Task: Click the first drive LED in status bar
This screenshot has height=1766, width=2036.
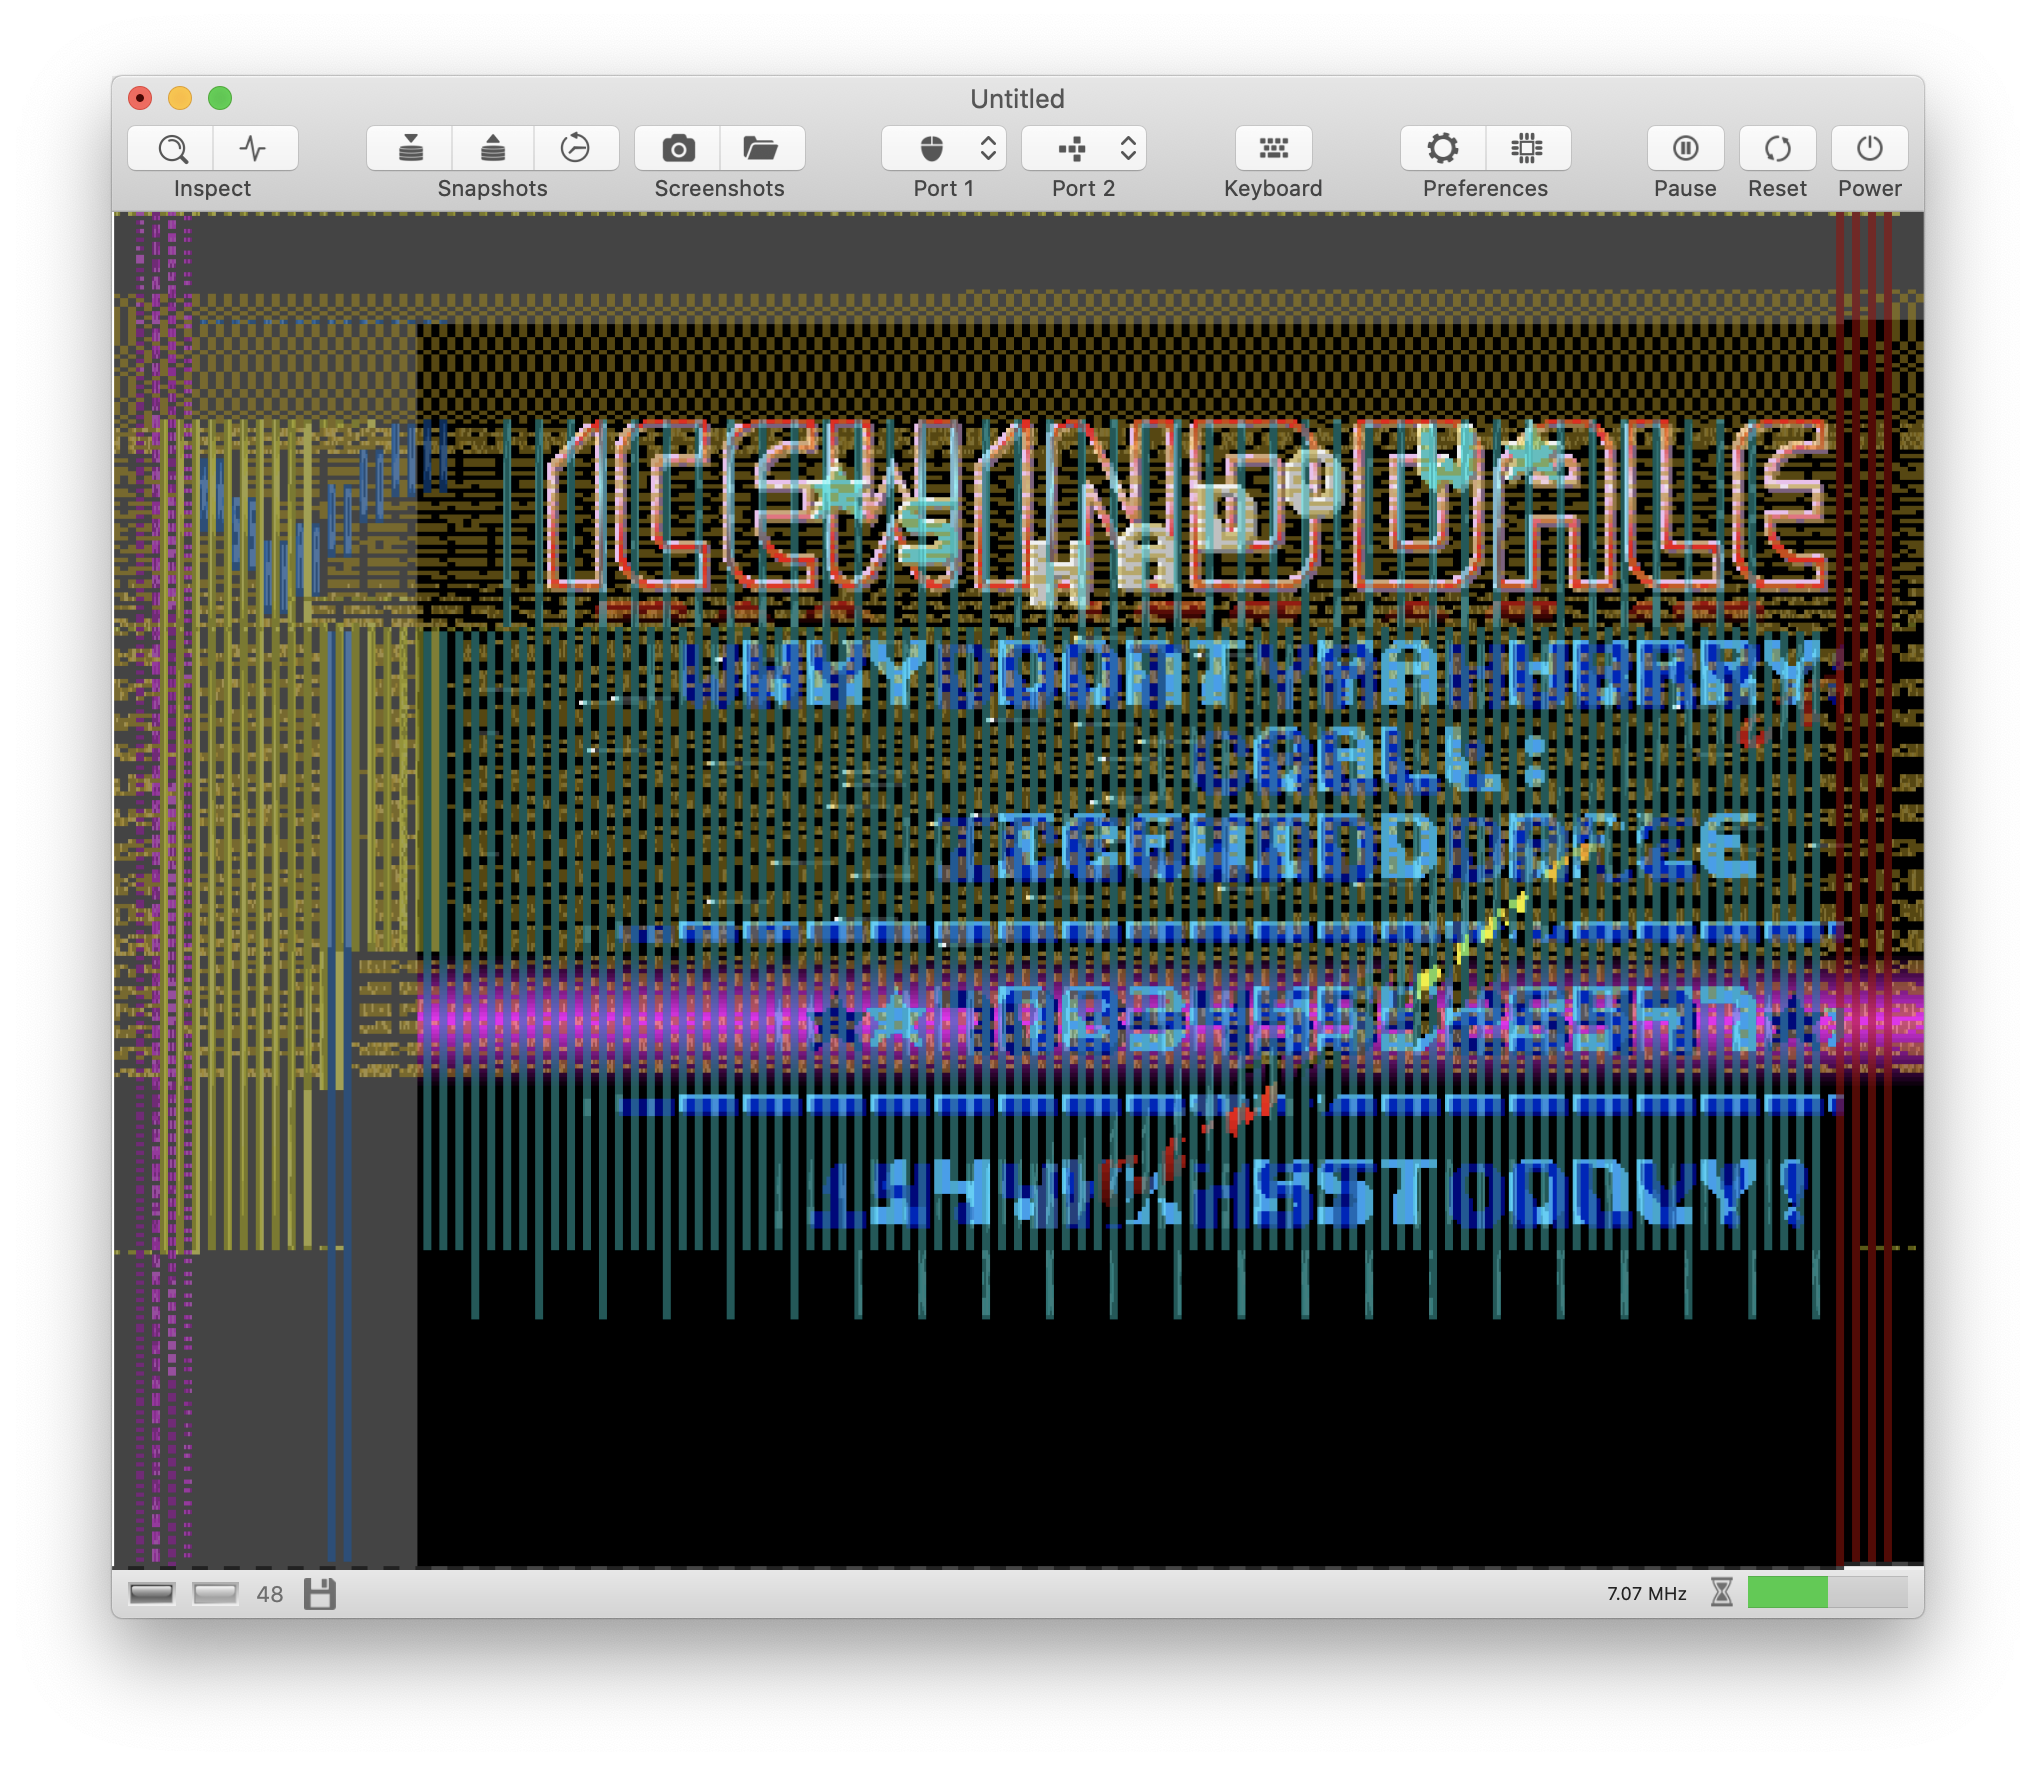Action: click(x=152, y=1593)
